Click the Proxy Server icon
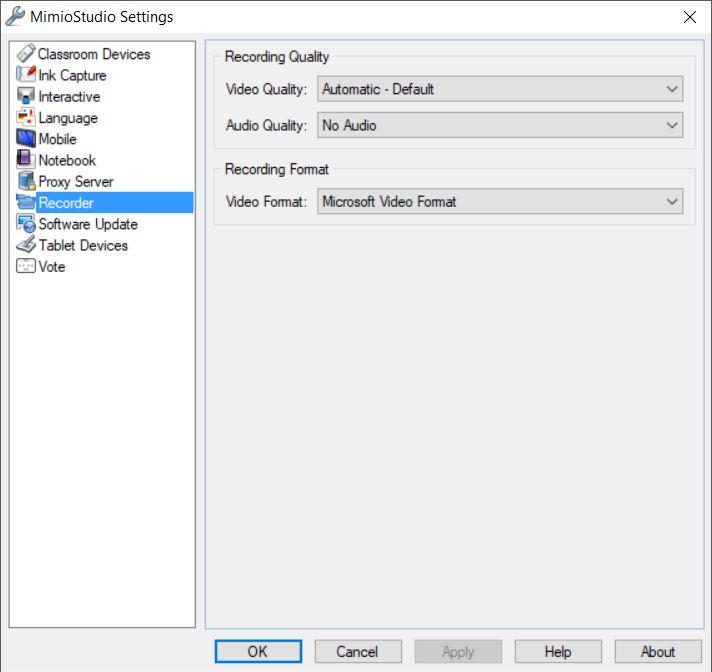 click(x=25, y=181)
